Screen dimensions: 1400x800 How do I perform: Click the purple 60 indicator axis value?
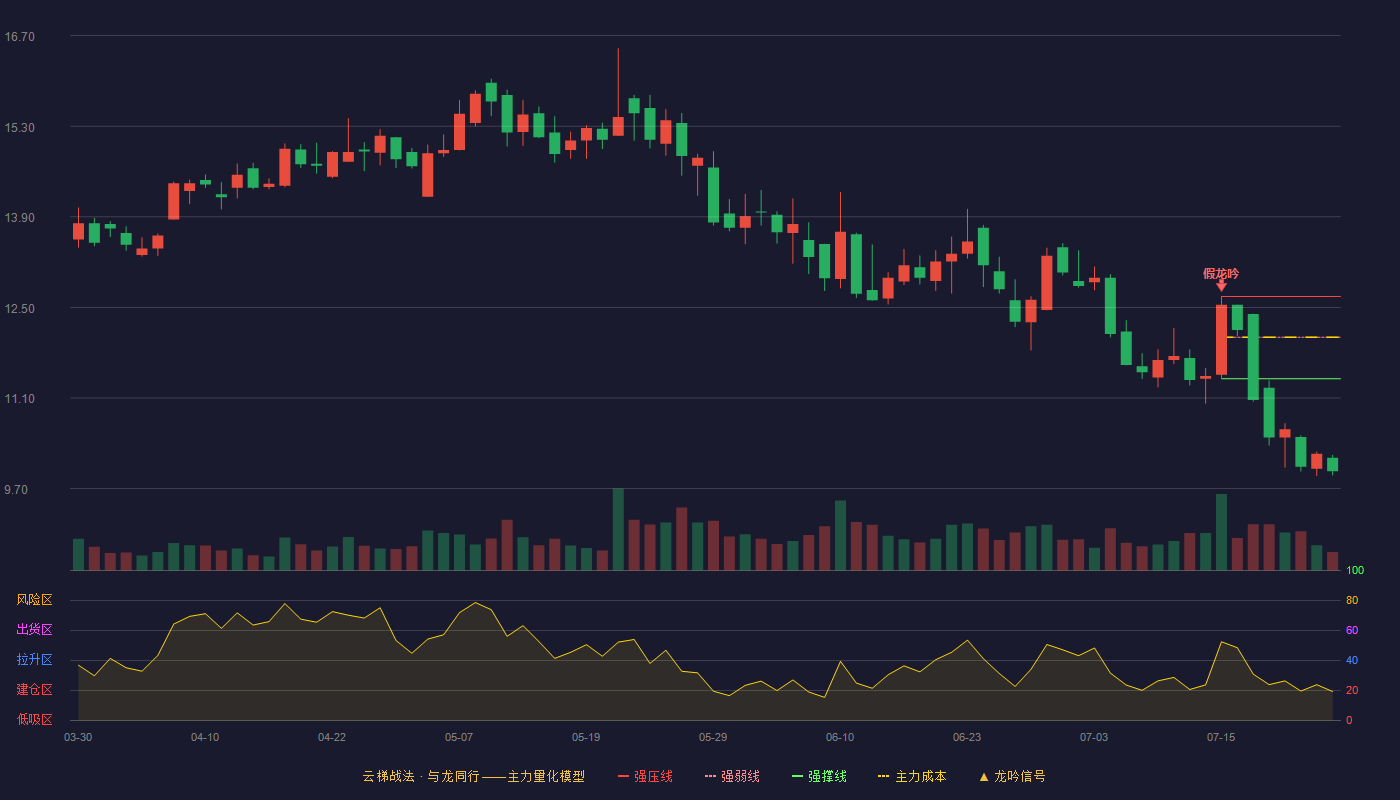click(x=1352, y=630)
